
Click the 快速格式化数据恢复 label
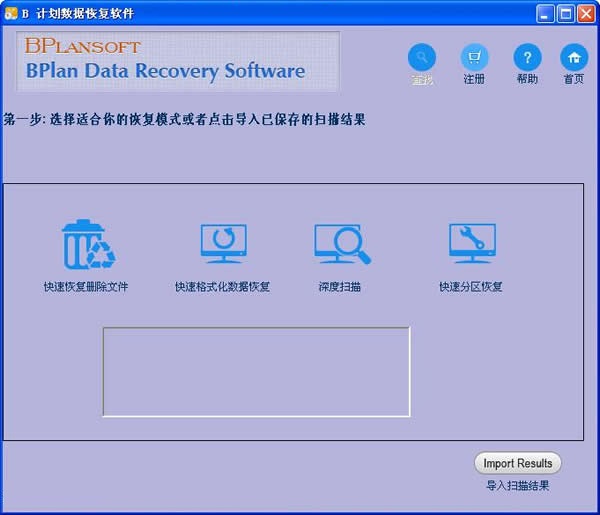(x=222, y=287)
